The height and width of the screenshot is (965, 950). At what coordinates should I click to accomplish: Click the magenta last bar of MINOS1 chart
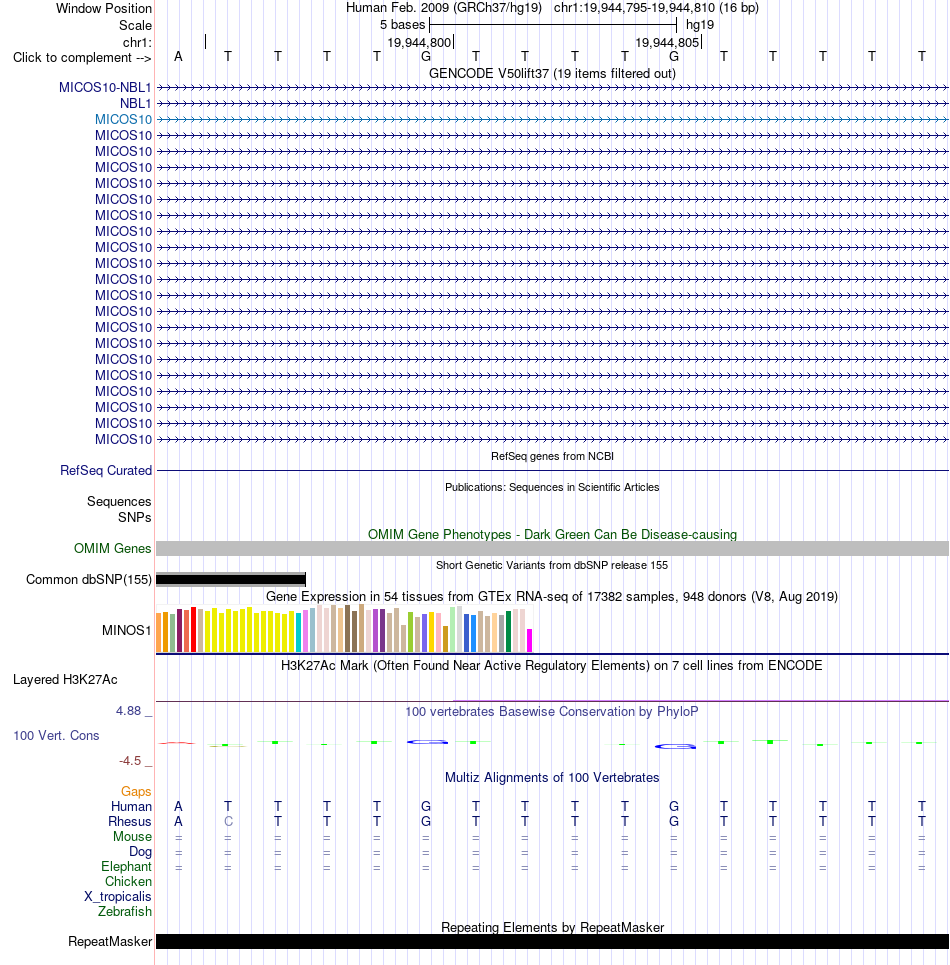pos(529,640)
